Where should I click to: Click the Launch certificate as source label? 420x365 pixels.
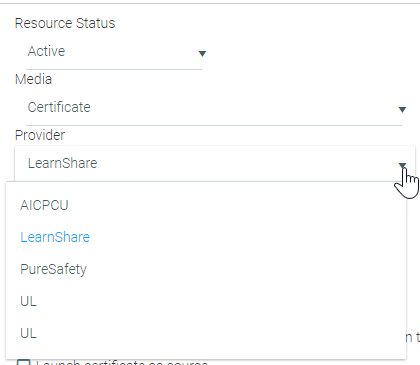[x=122, y=363]
